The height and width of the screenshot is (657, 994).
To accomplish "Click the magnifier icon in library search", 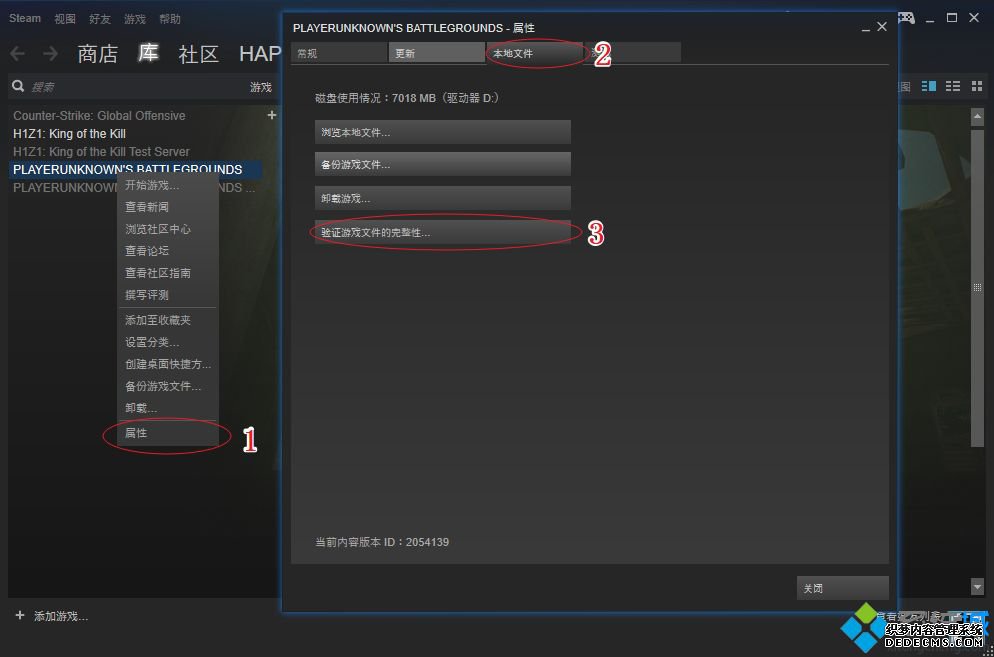I will click(18, 86).
